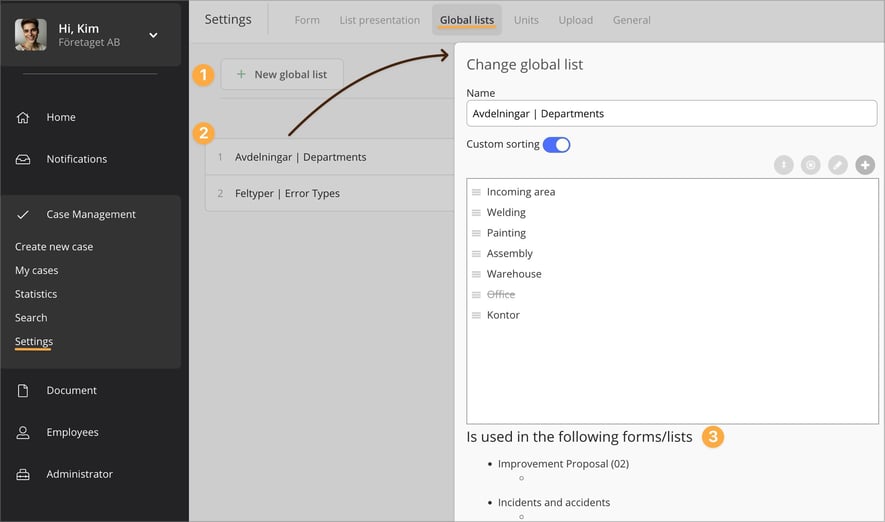Screen dimensions: 885x522
Task: Click the drag handle beside Welding
Action: point(477,213)
